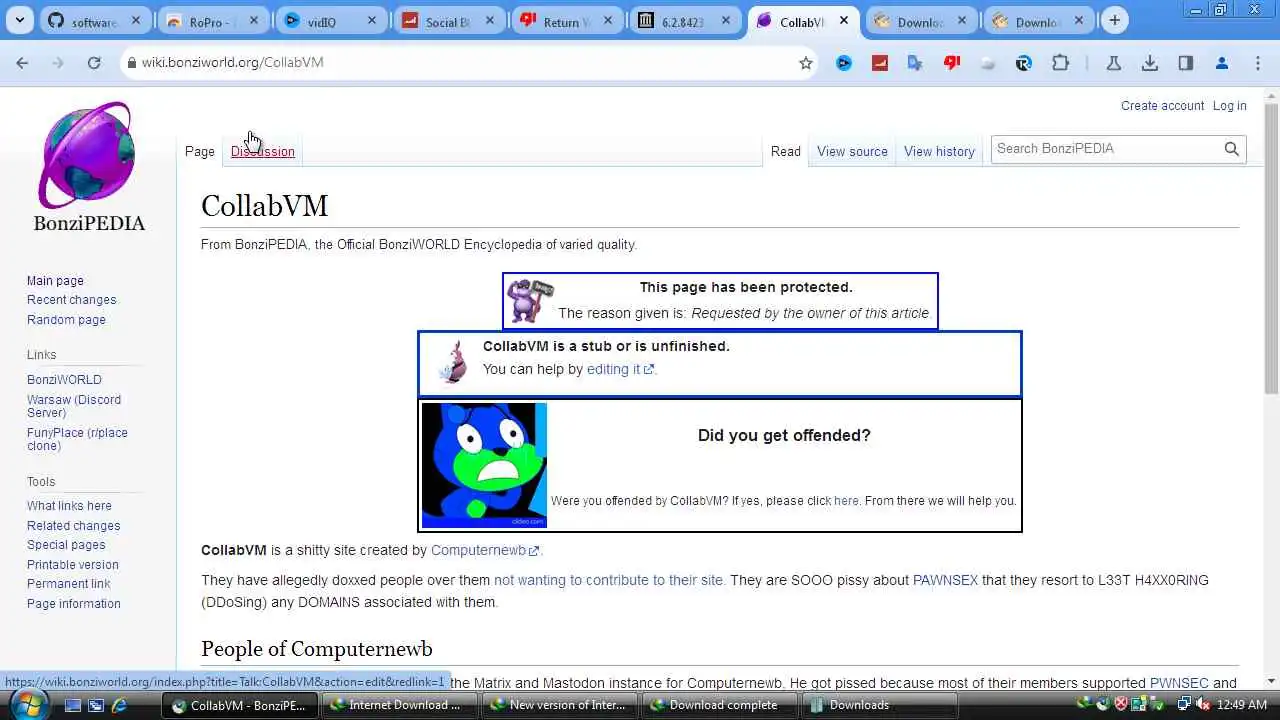Select the Read view tab
Screen dimensions: 1280x720
[785, 152]
